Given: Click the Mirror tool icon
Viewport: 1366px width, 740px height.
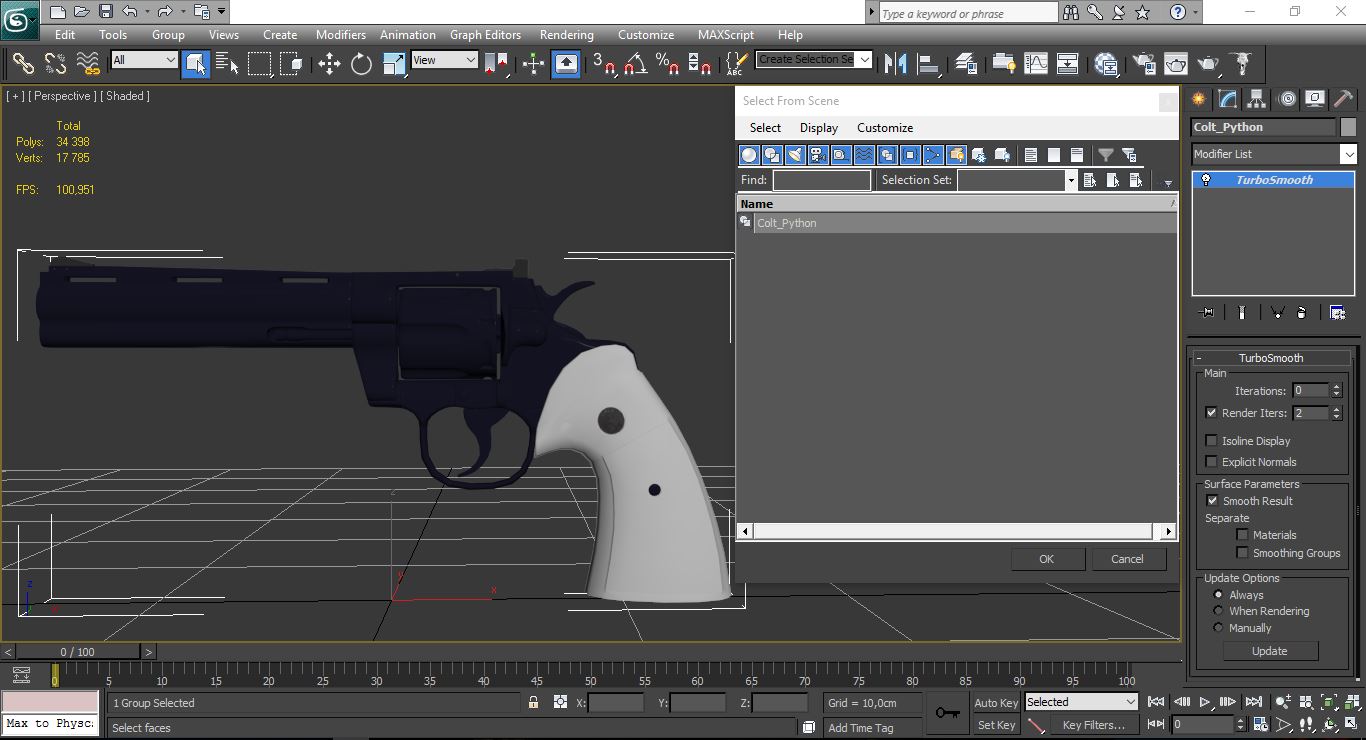Looking at the screenshot, I should tap(896, 64).
